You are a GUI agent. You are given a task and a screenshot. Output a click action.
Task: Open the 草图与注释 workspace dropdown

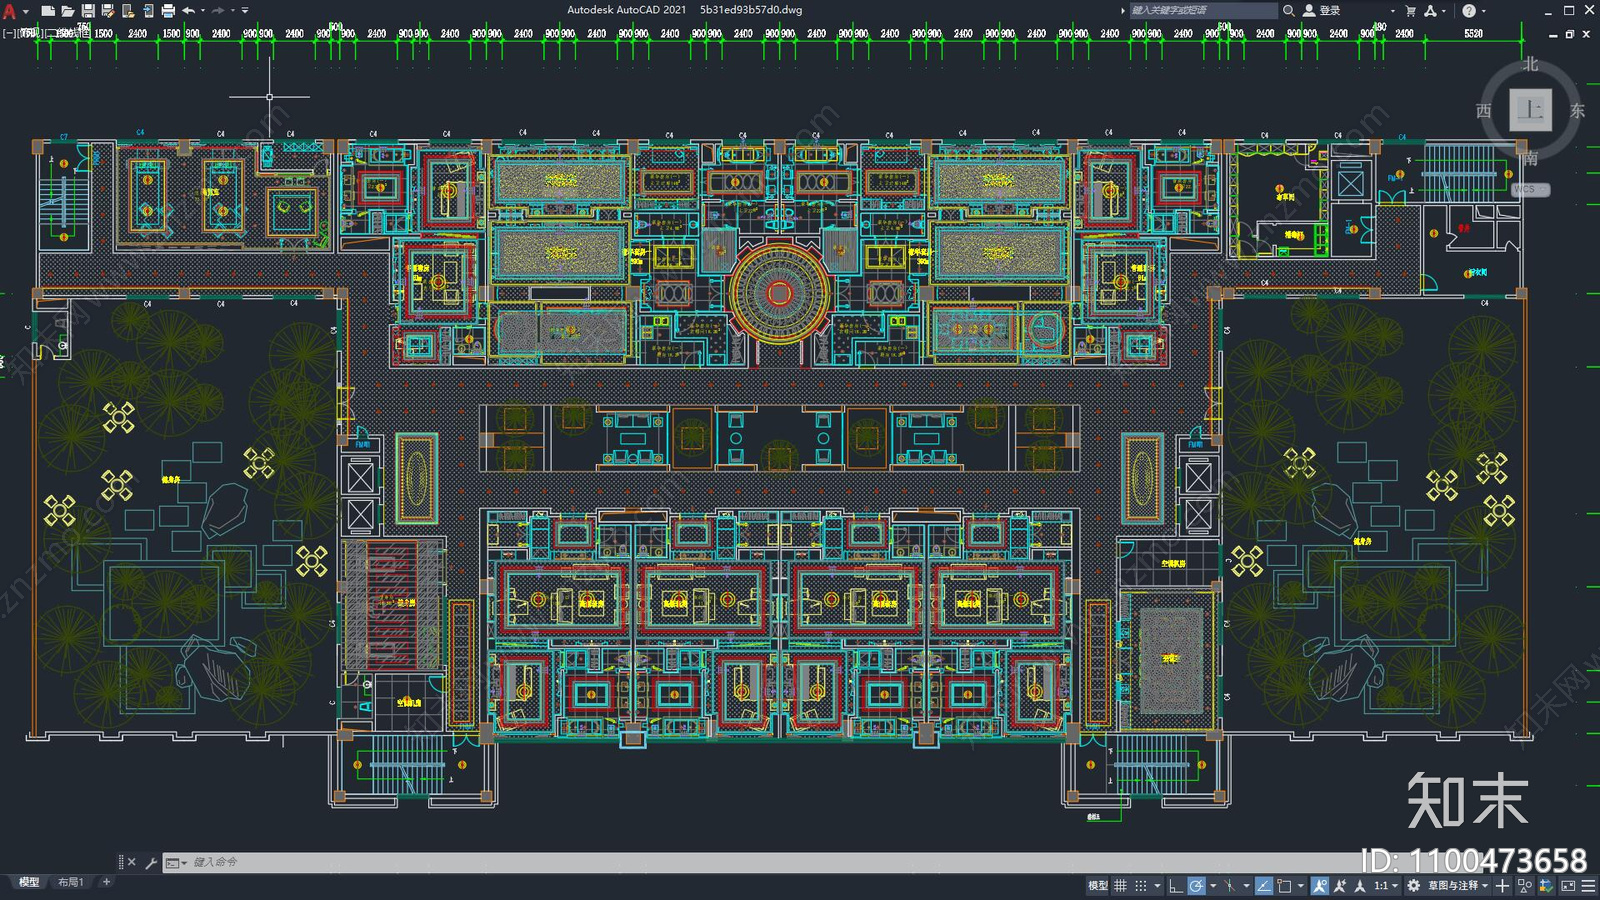(x=1458, y=886)
